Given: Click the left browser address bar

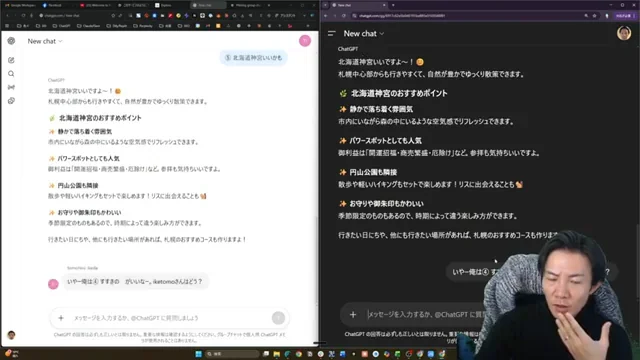Looking at the screenshot, I should click(73, 16).
